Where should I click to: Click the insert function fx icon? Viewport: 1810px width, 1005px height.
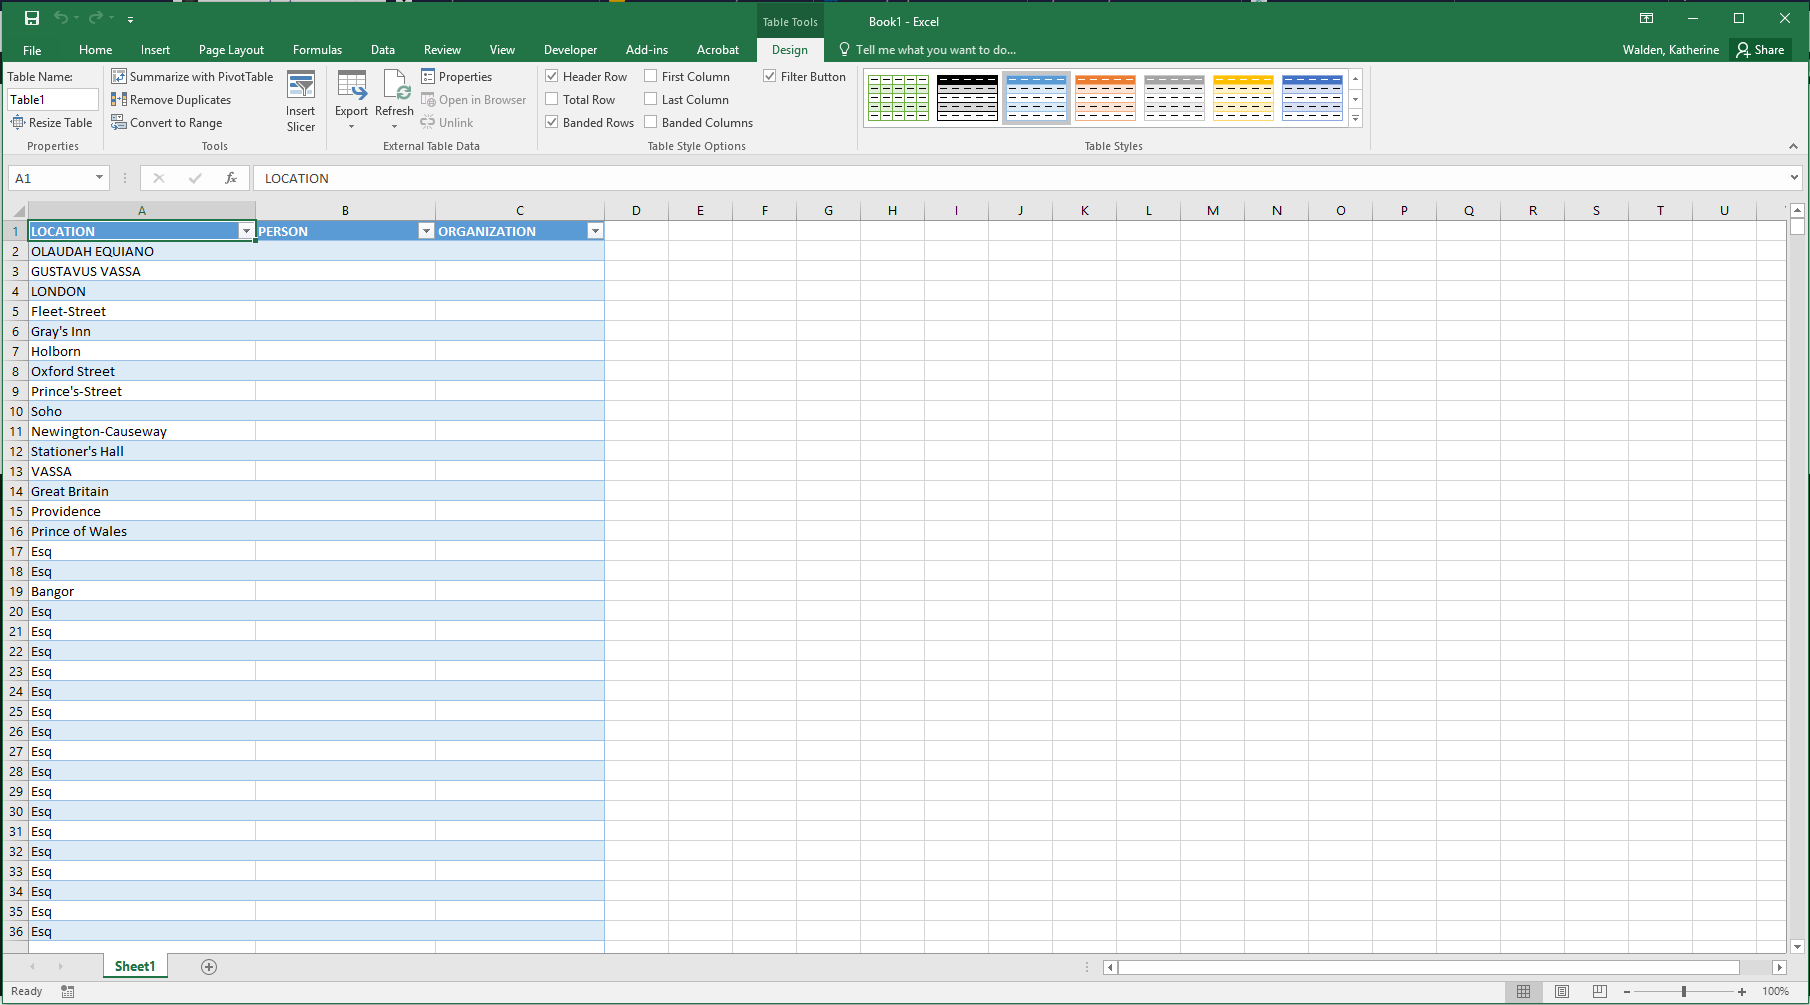click(231, 178)
